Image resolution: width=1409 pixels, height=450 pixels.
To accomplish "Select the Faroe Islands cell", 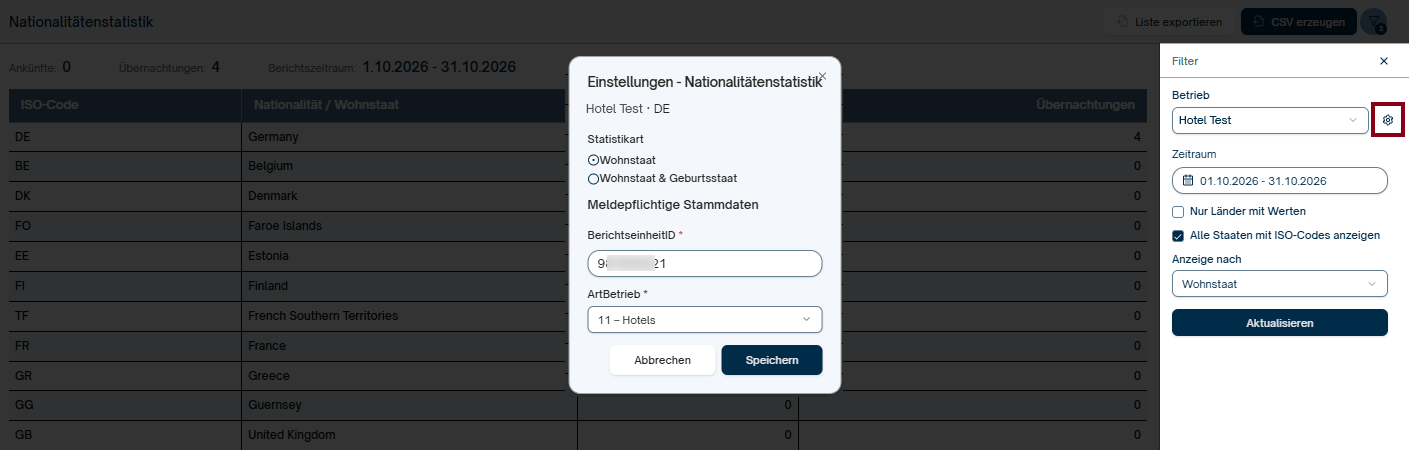I will (x=409, y=226).
